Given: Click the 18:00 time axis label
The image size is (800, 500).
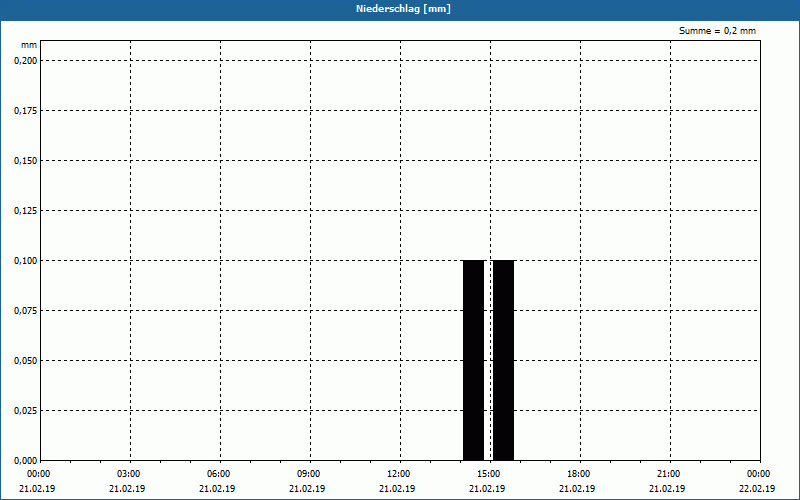Looking at the screenshot, I should (579, 474).
